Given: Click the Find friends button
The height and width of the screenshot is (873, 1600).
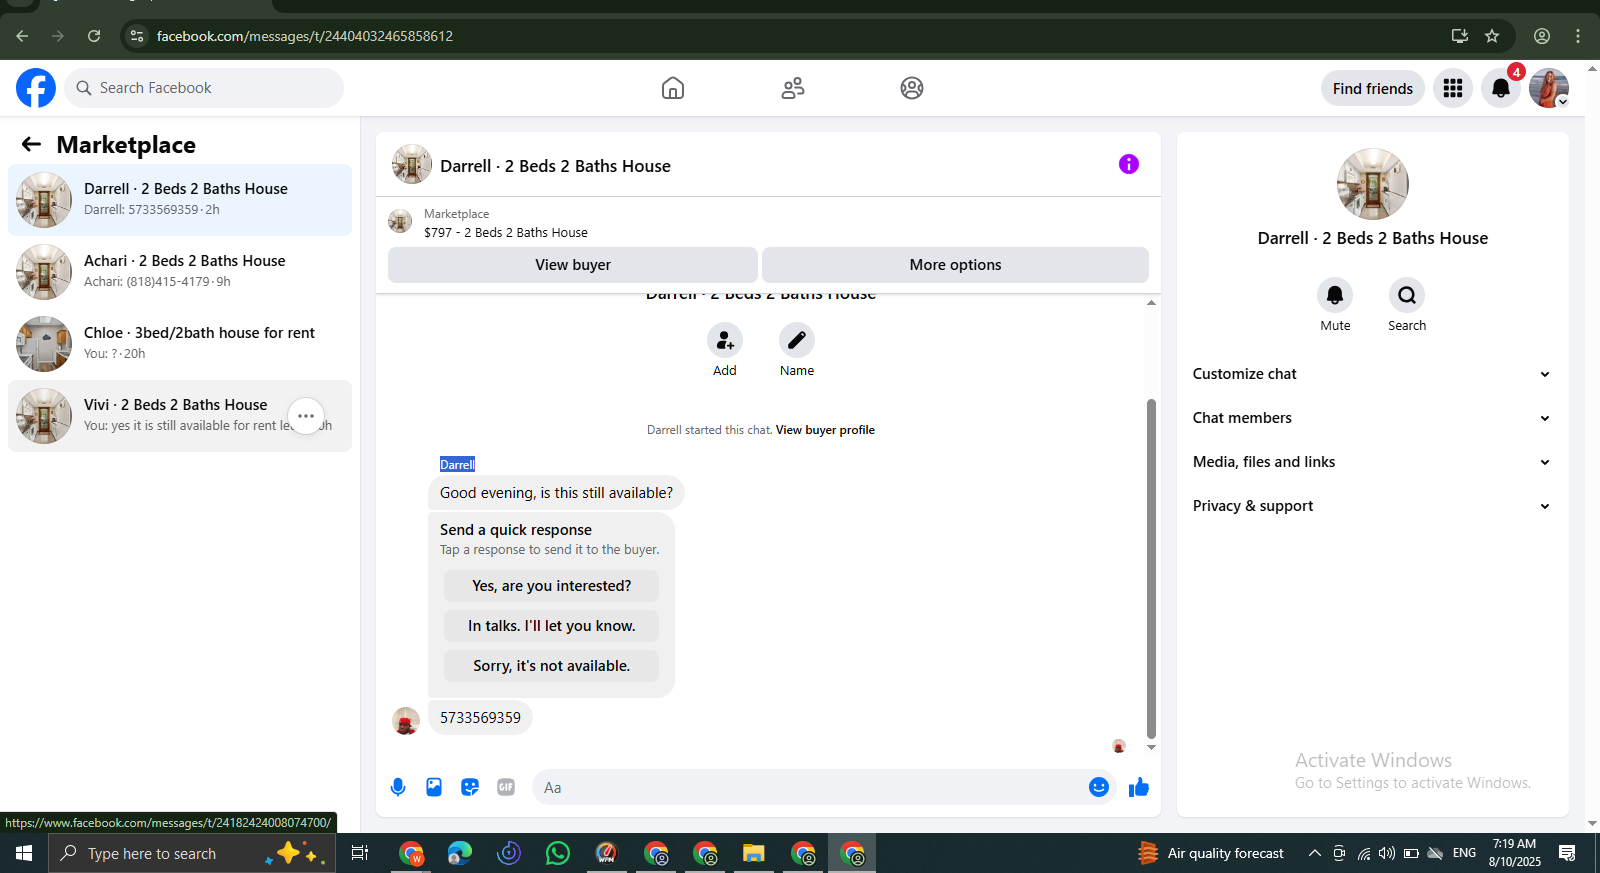Looking at the screenshot, I should point(1373,88).
